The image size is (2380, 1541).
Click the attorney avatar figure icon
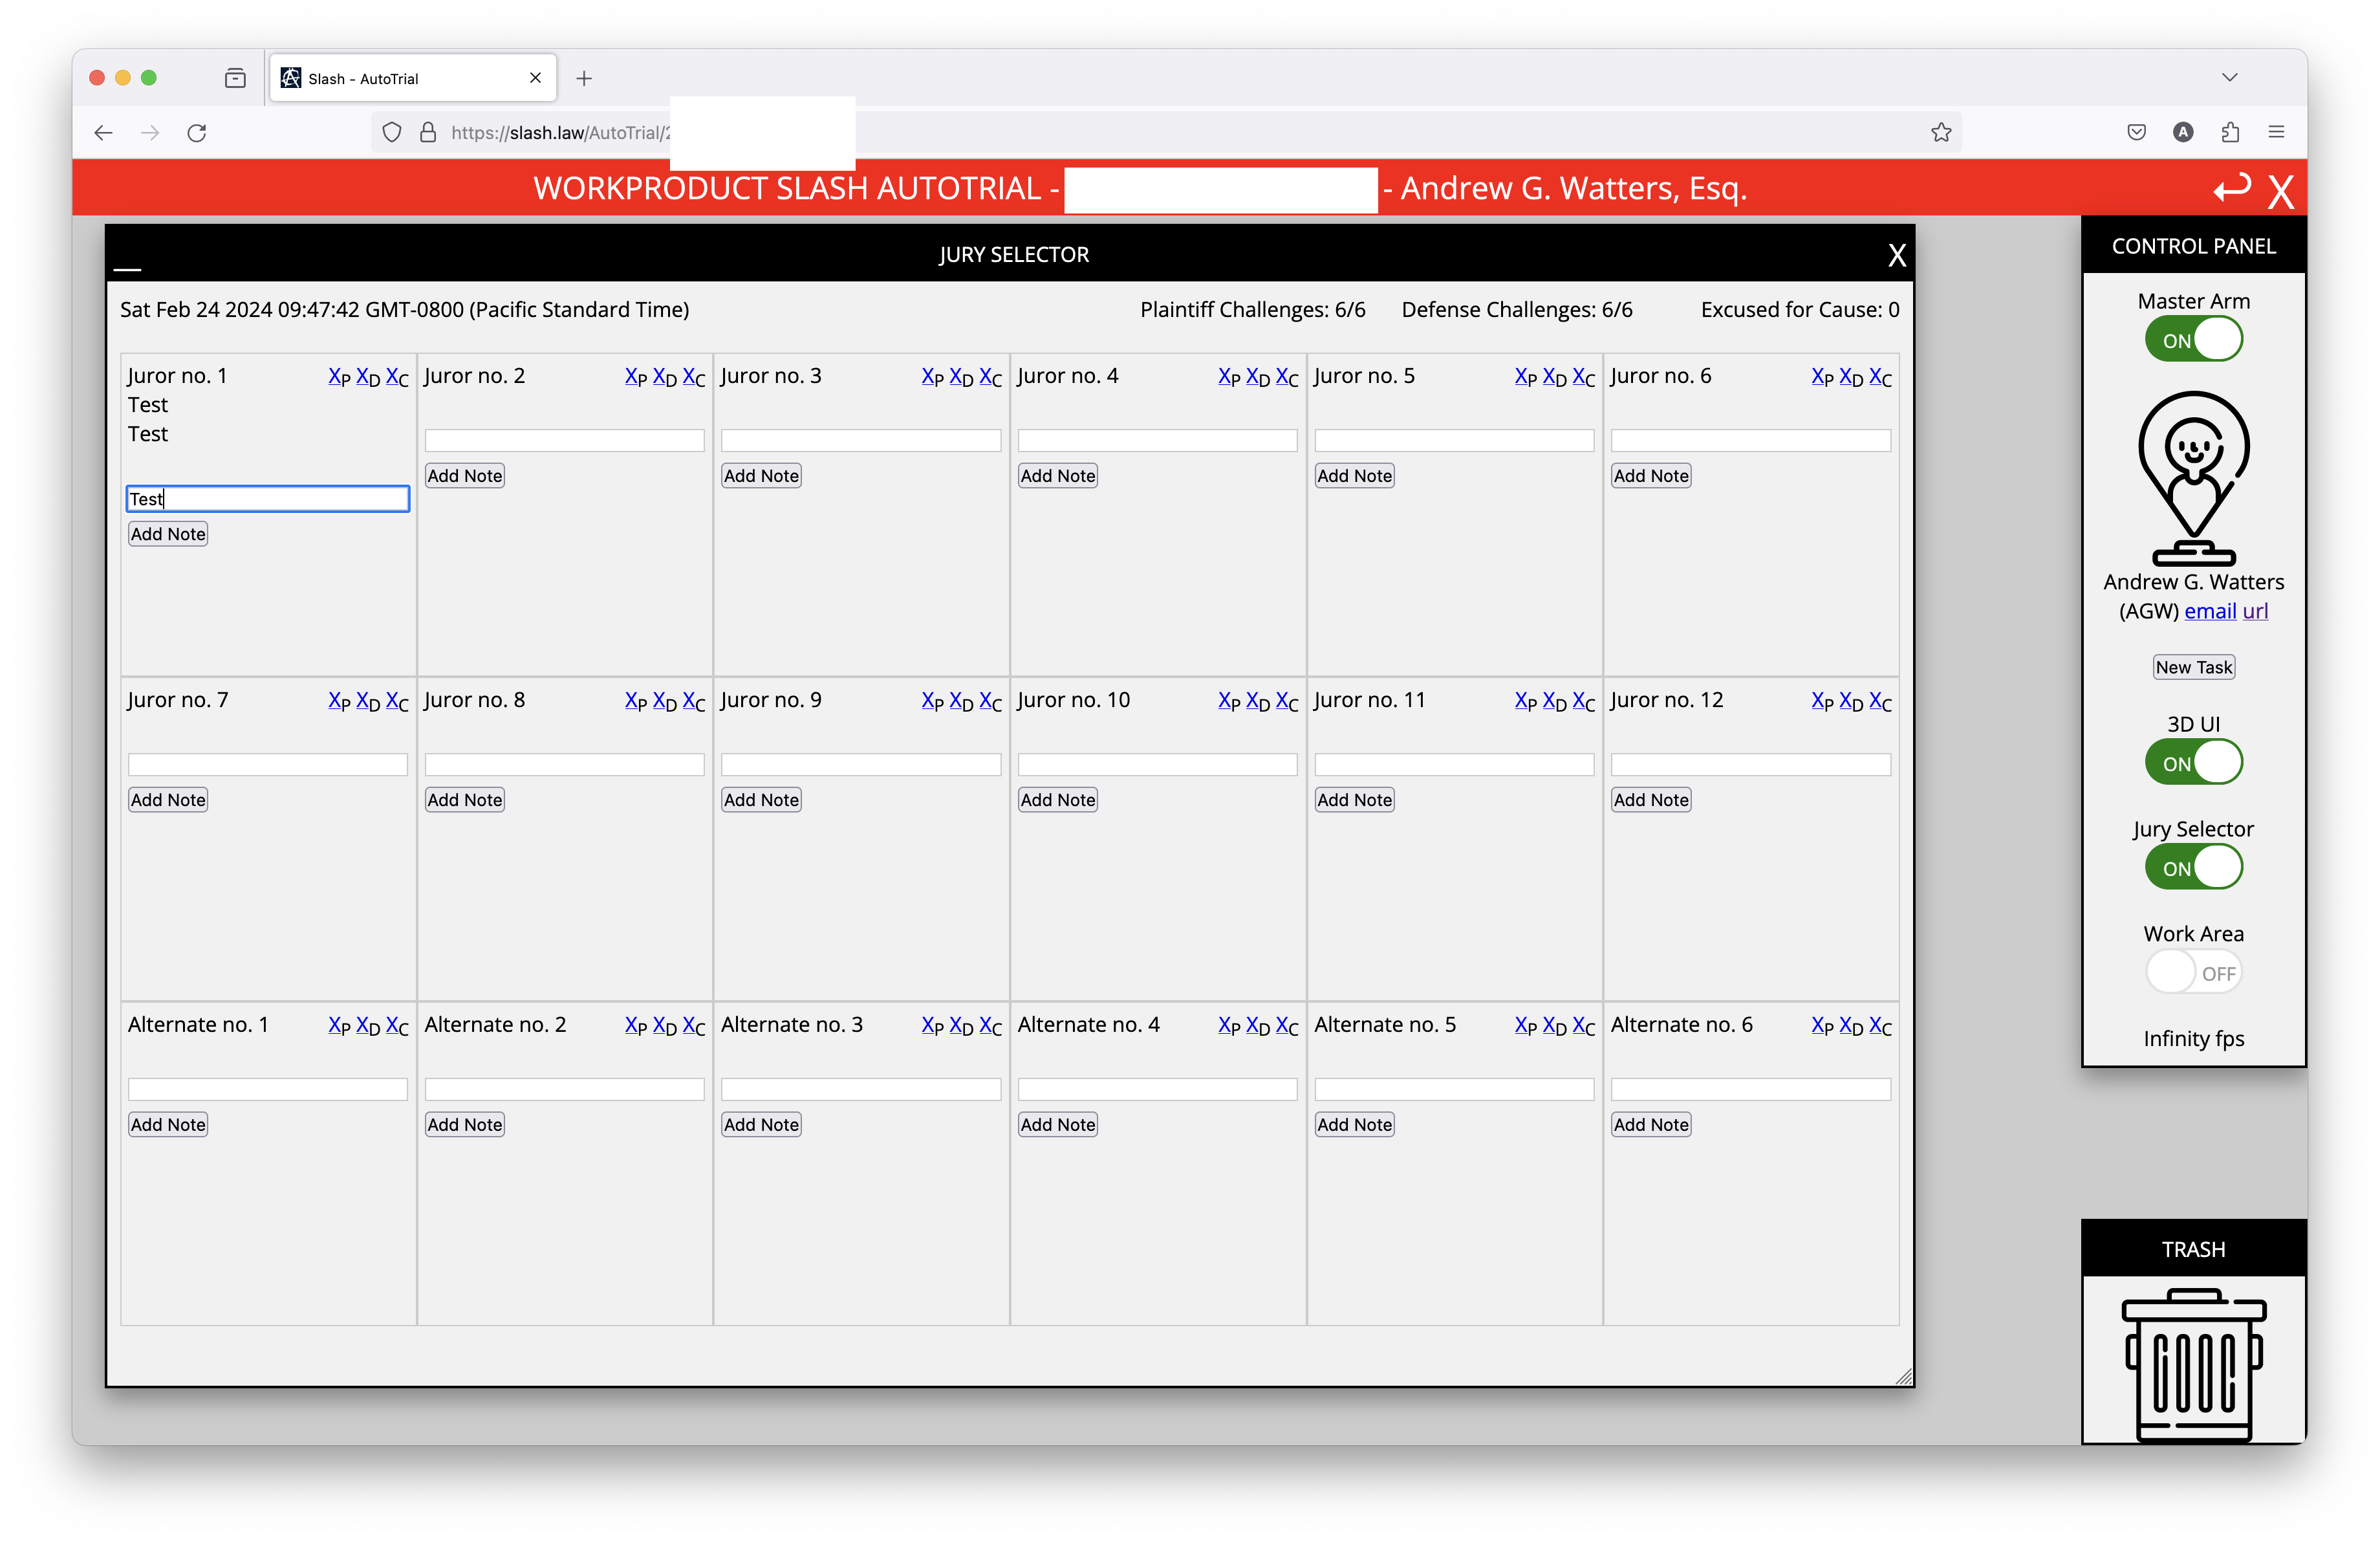click(x=2193, y=478)
